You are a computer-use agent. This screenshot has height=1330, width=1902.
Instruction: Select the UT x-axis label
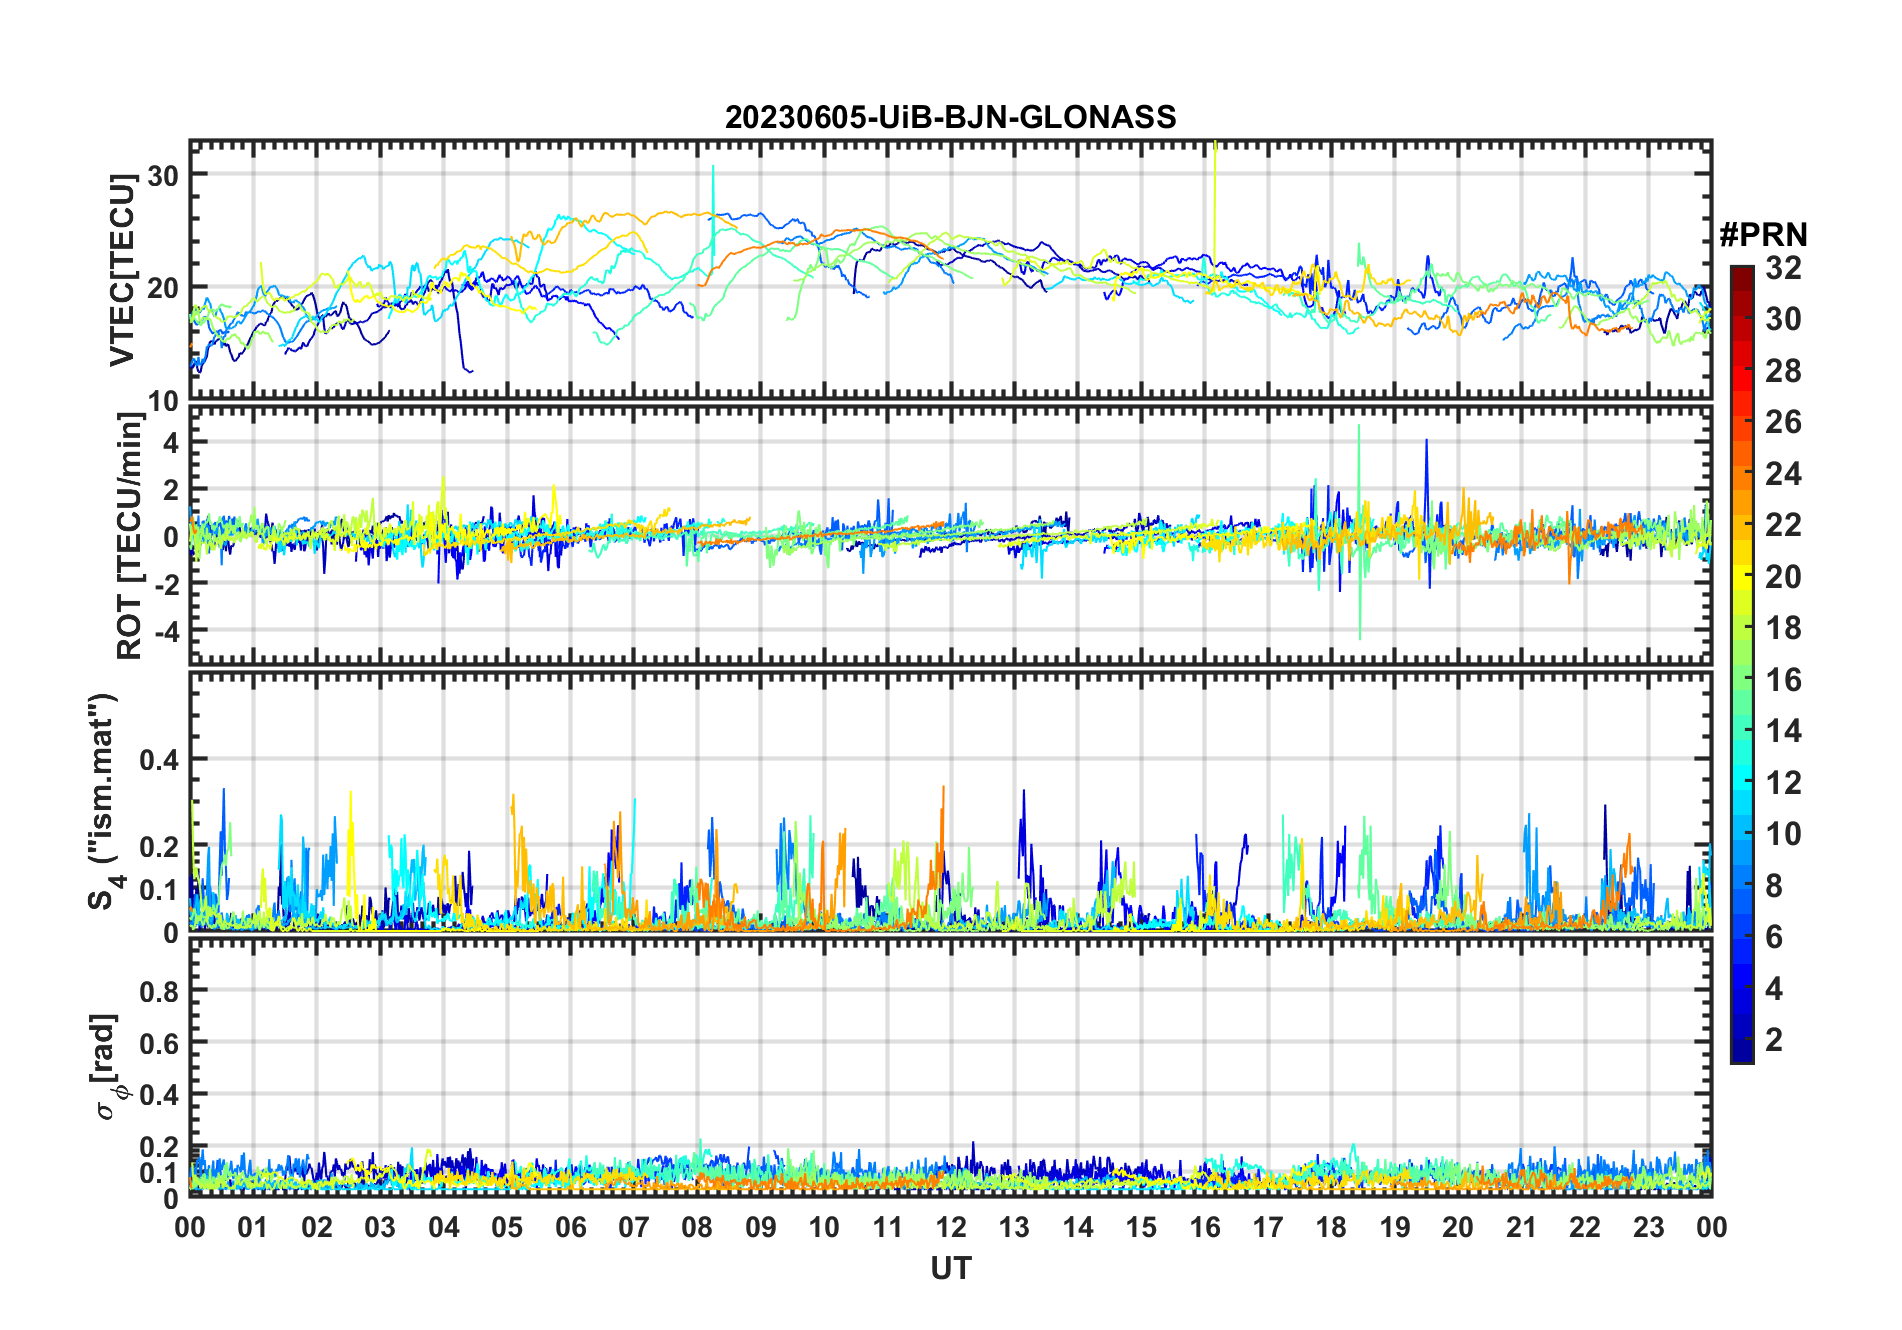pos(950,1268)
